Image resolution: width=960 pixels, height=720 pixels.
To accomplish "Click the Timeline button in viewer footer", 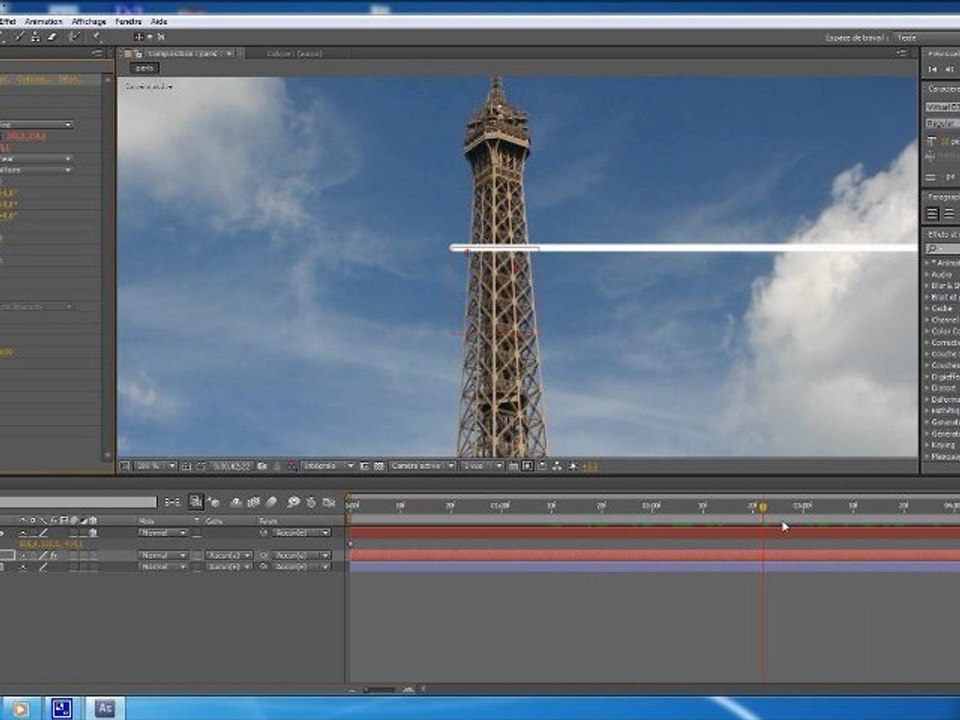I will [542, 466].
